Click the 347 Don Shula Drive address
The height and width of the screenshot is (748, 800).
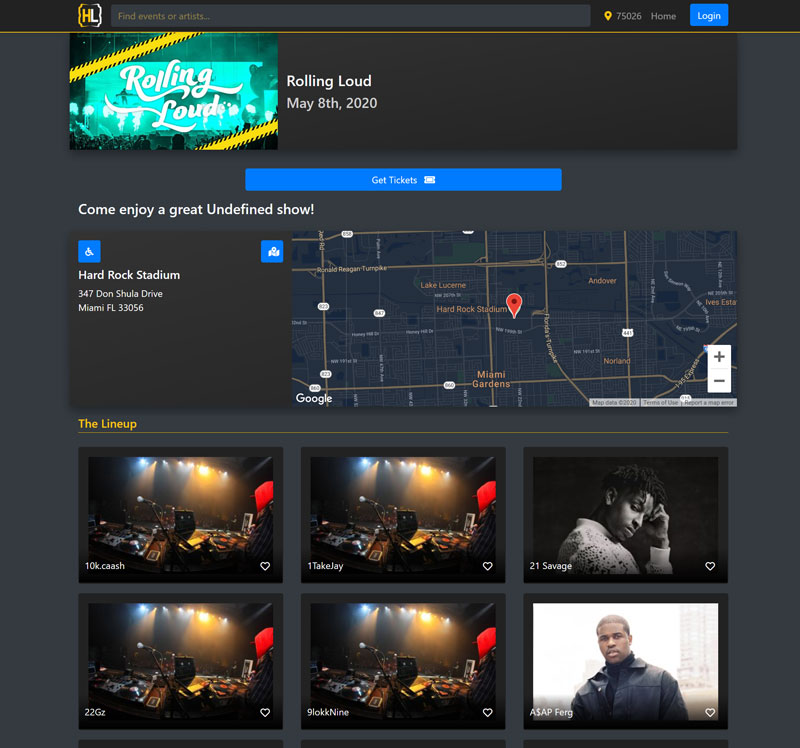coord(120,294)
